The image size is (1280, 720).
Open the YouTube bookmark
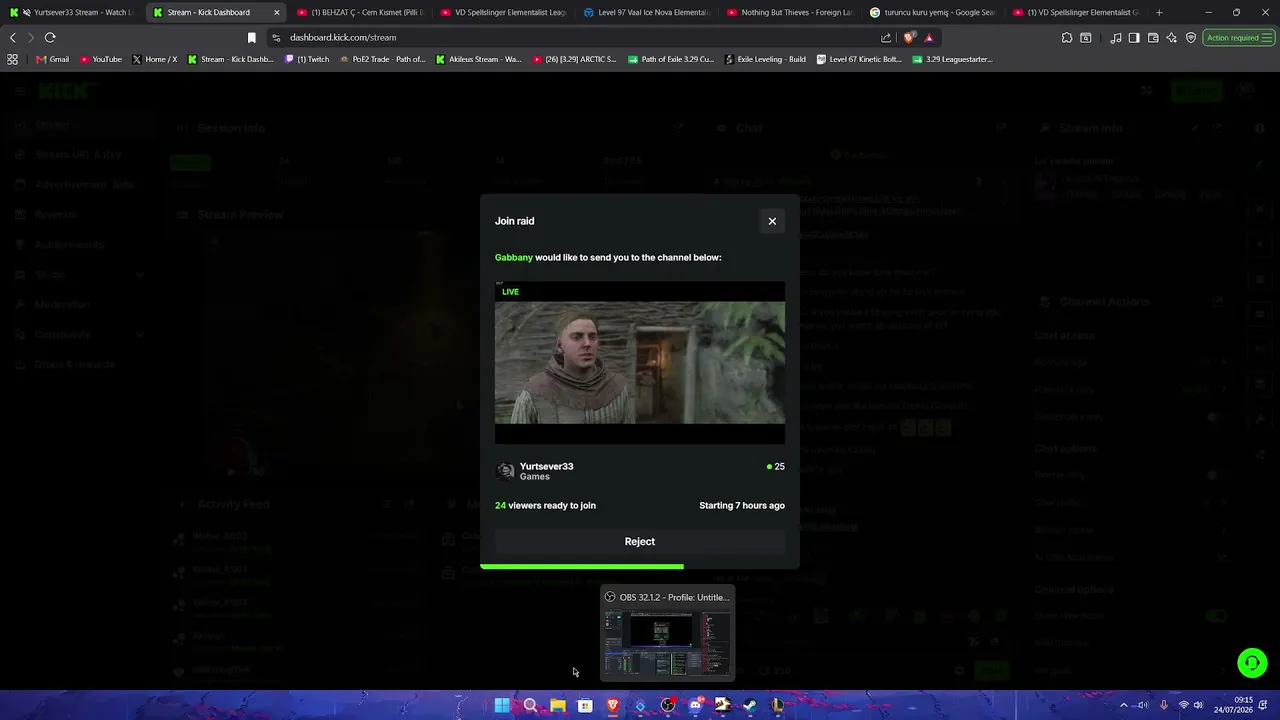[x=100, y=59]
